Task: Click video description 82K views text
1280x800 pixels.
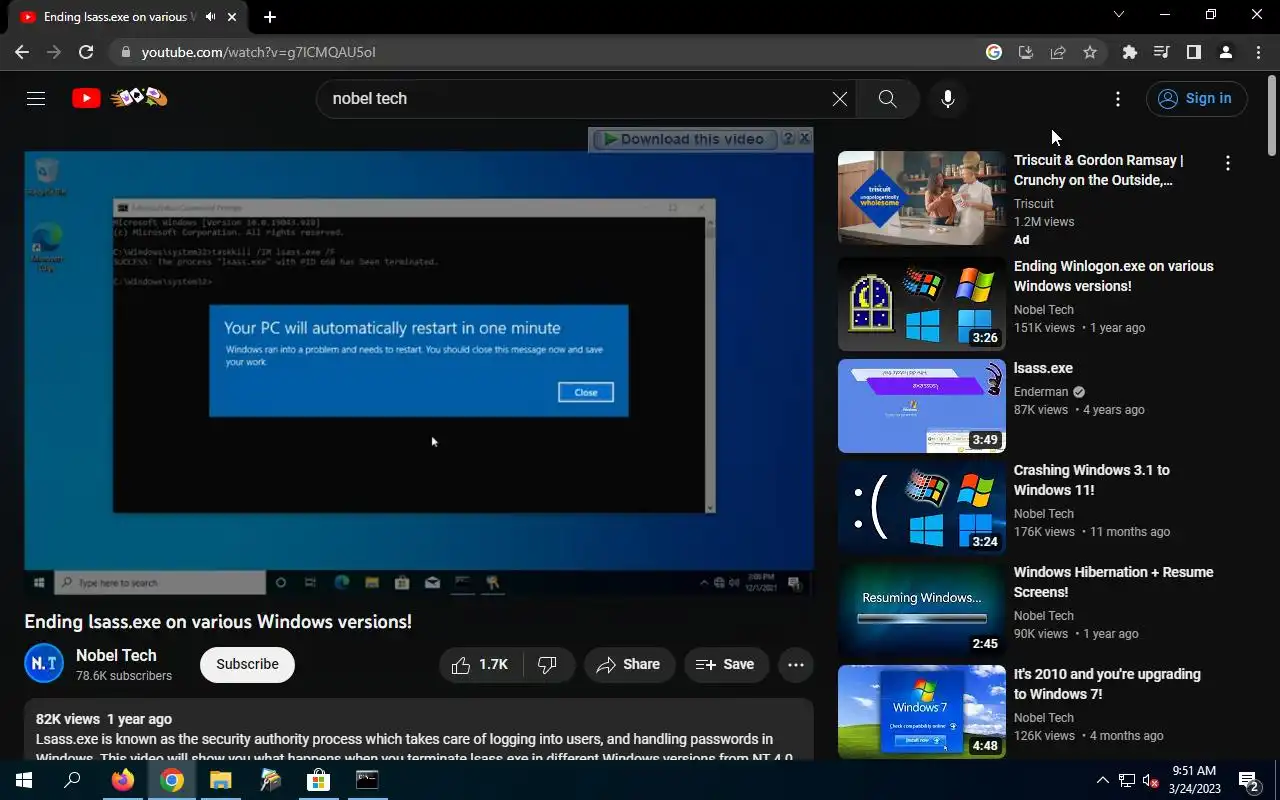Action: pyautogui.click(x=68, y=719)
